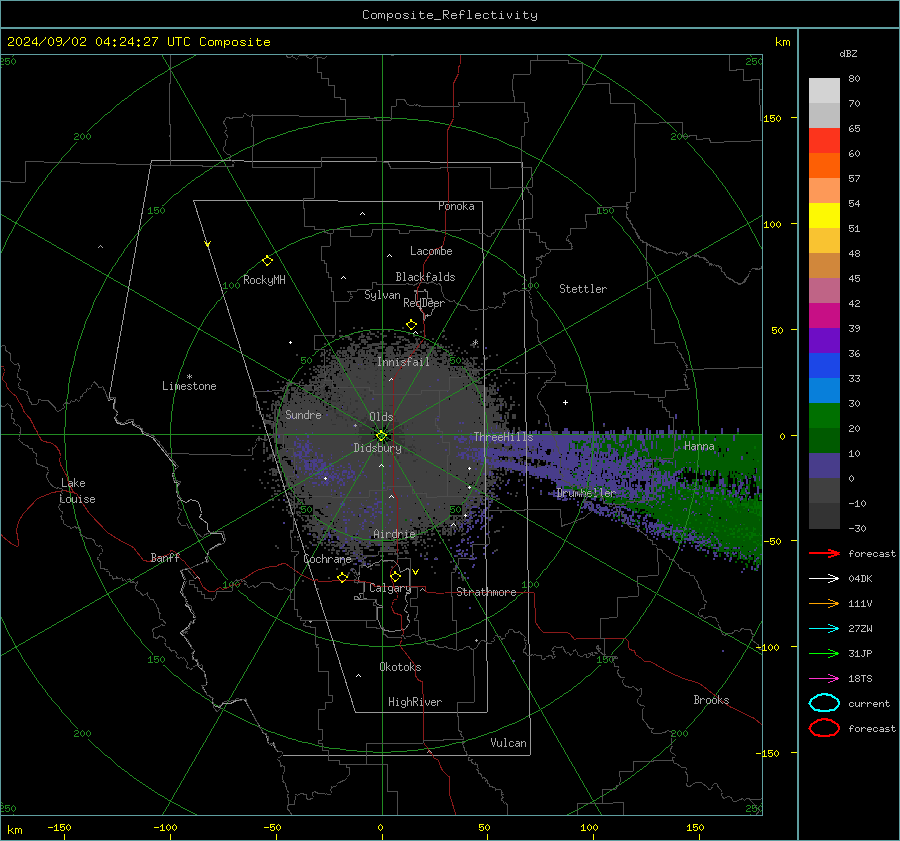Click the lightest gray 70-80 dBZ swatch
The height and width of the screenshot is (841, 900).
[x=824, y=91]
